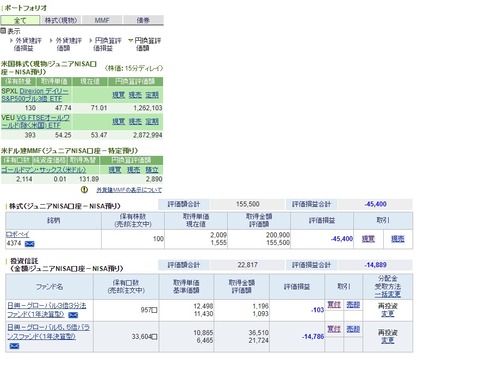The height and width of the screenshot is (366, 480).
Task: Click 一括変更 link in 分配金受取方法 header
Action: coord(387,295)
